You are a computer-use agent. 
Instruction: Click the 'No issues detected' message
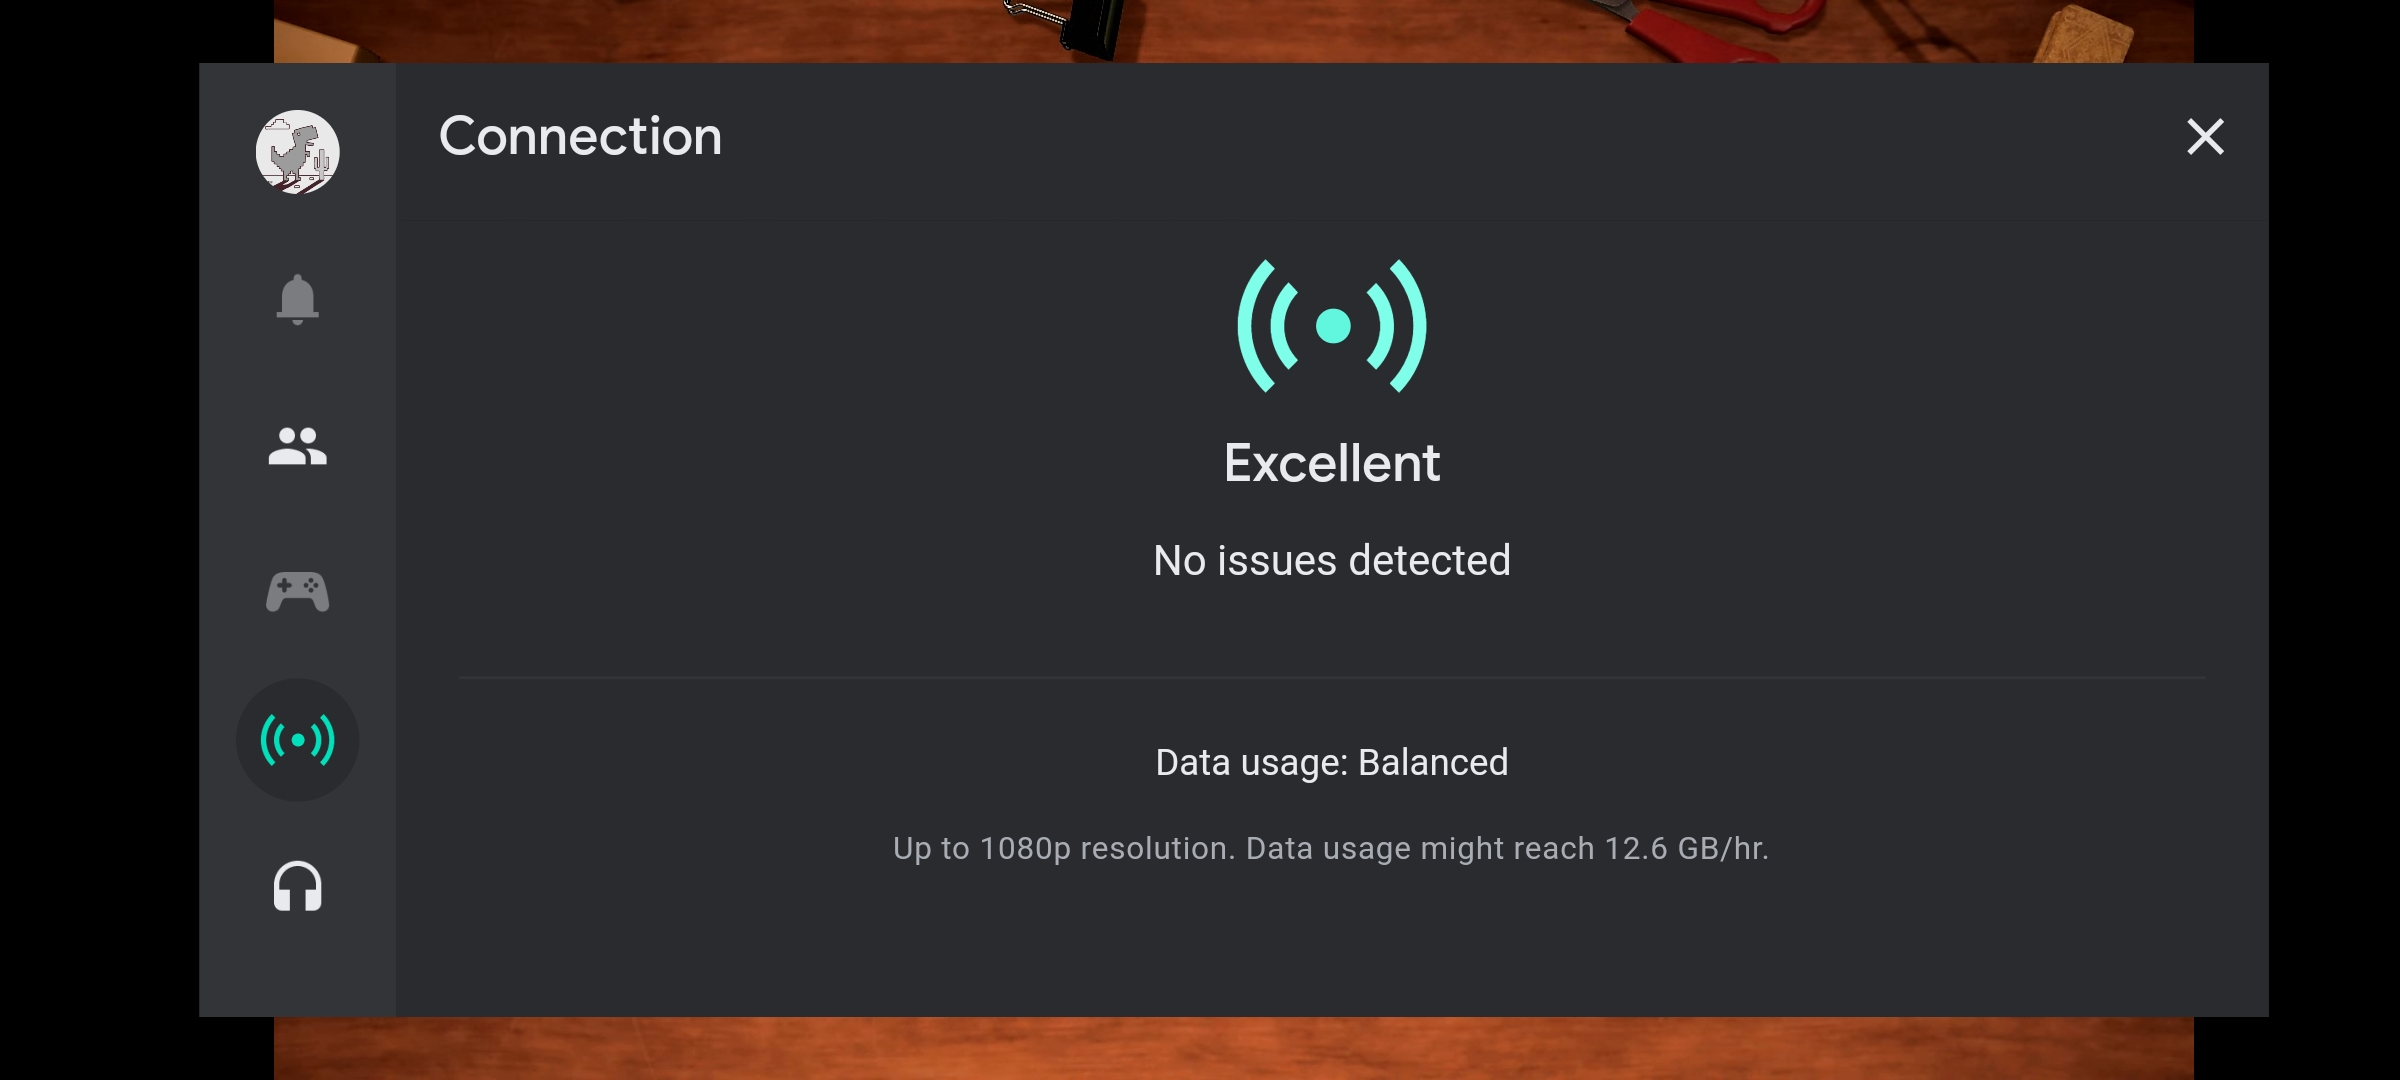click(1332, 560)
